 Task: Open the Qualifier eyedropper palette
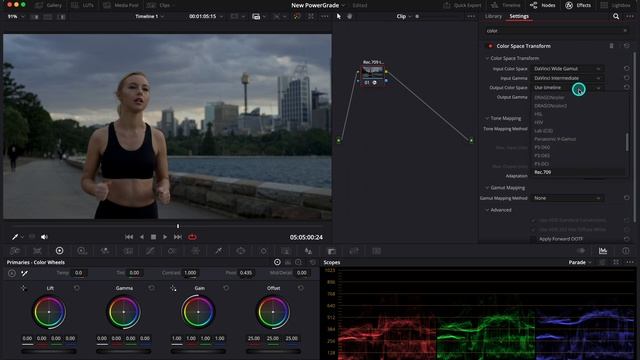click(218, 251)
